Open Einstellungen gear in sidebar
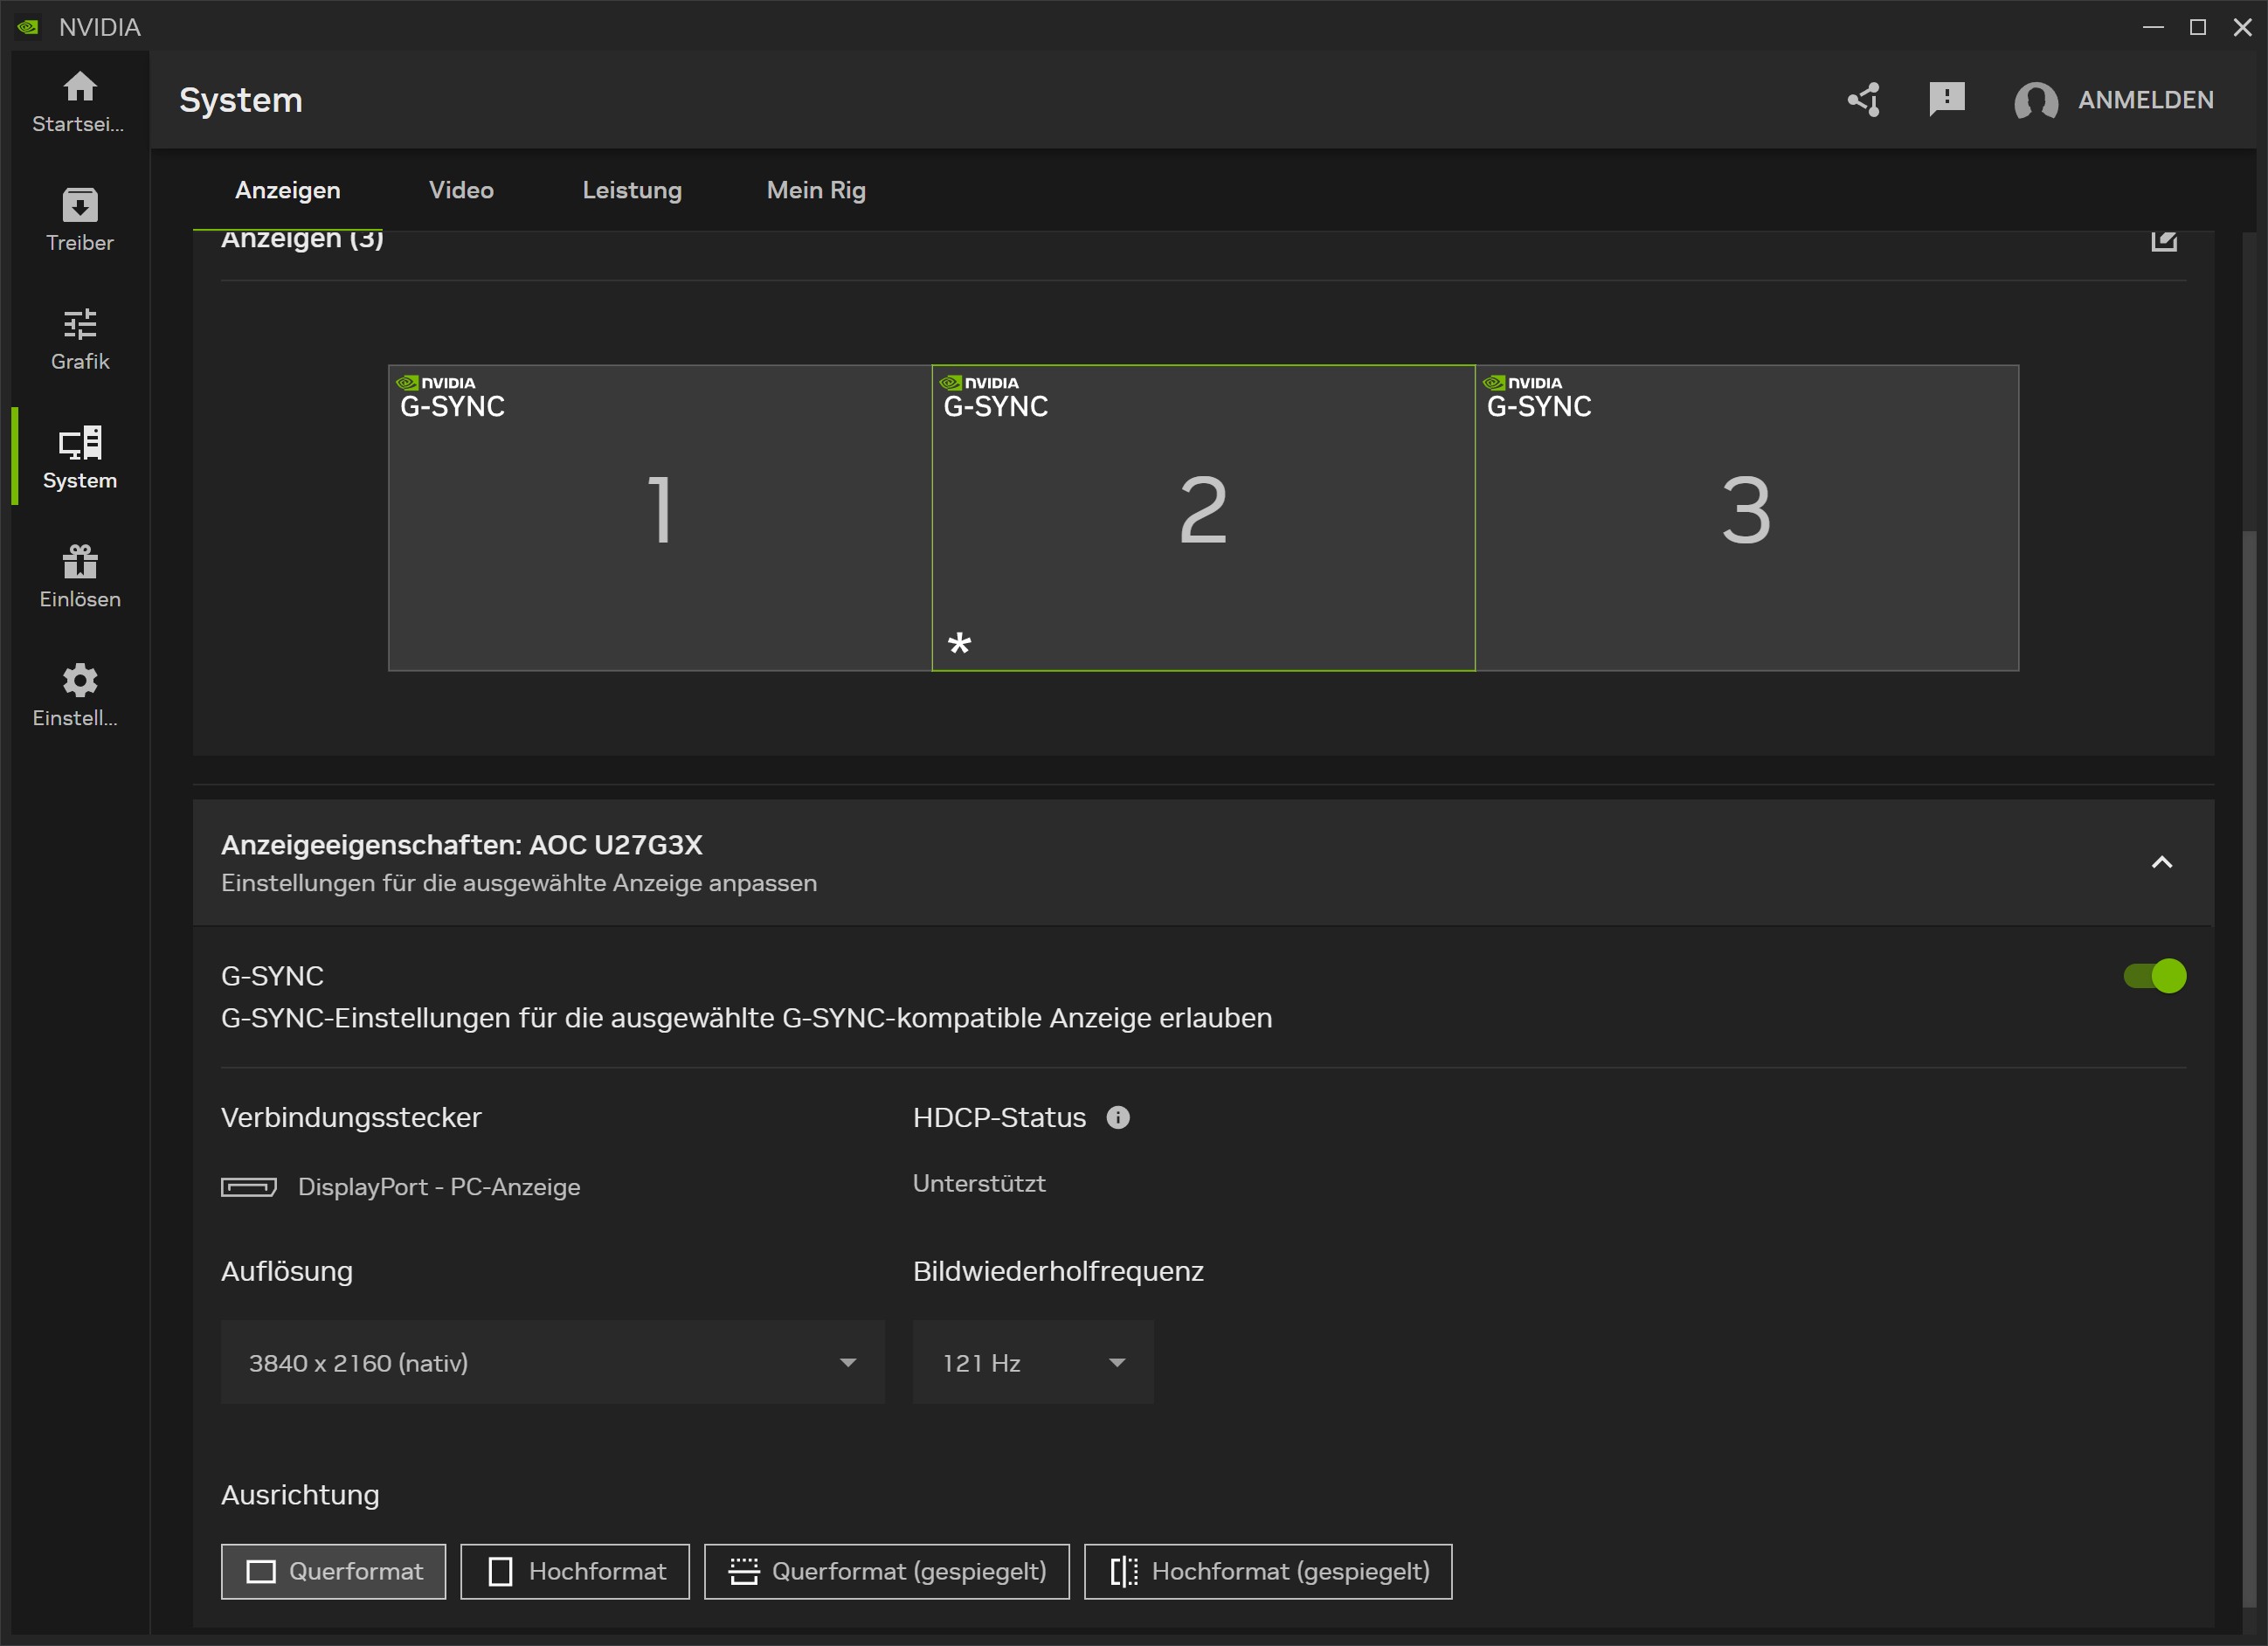The image size is (2268, 1646). pyautogui.click(x=79, y=695)
